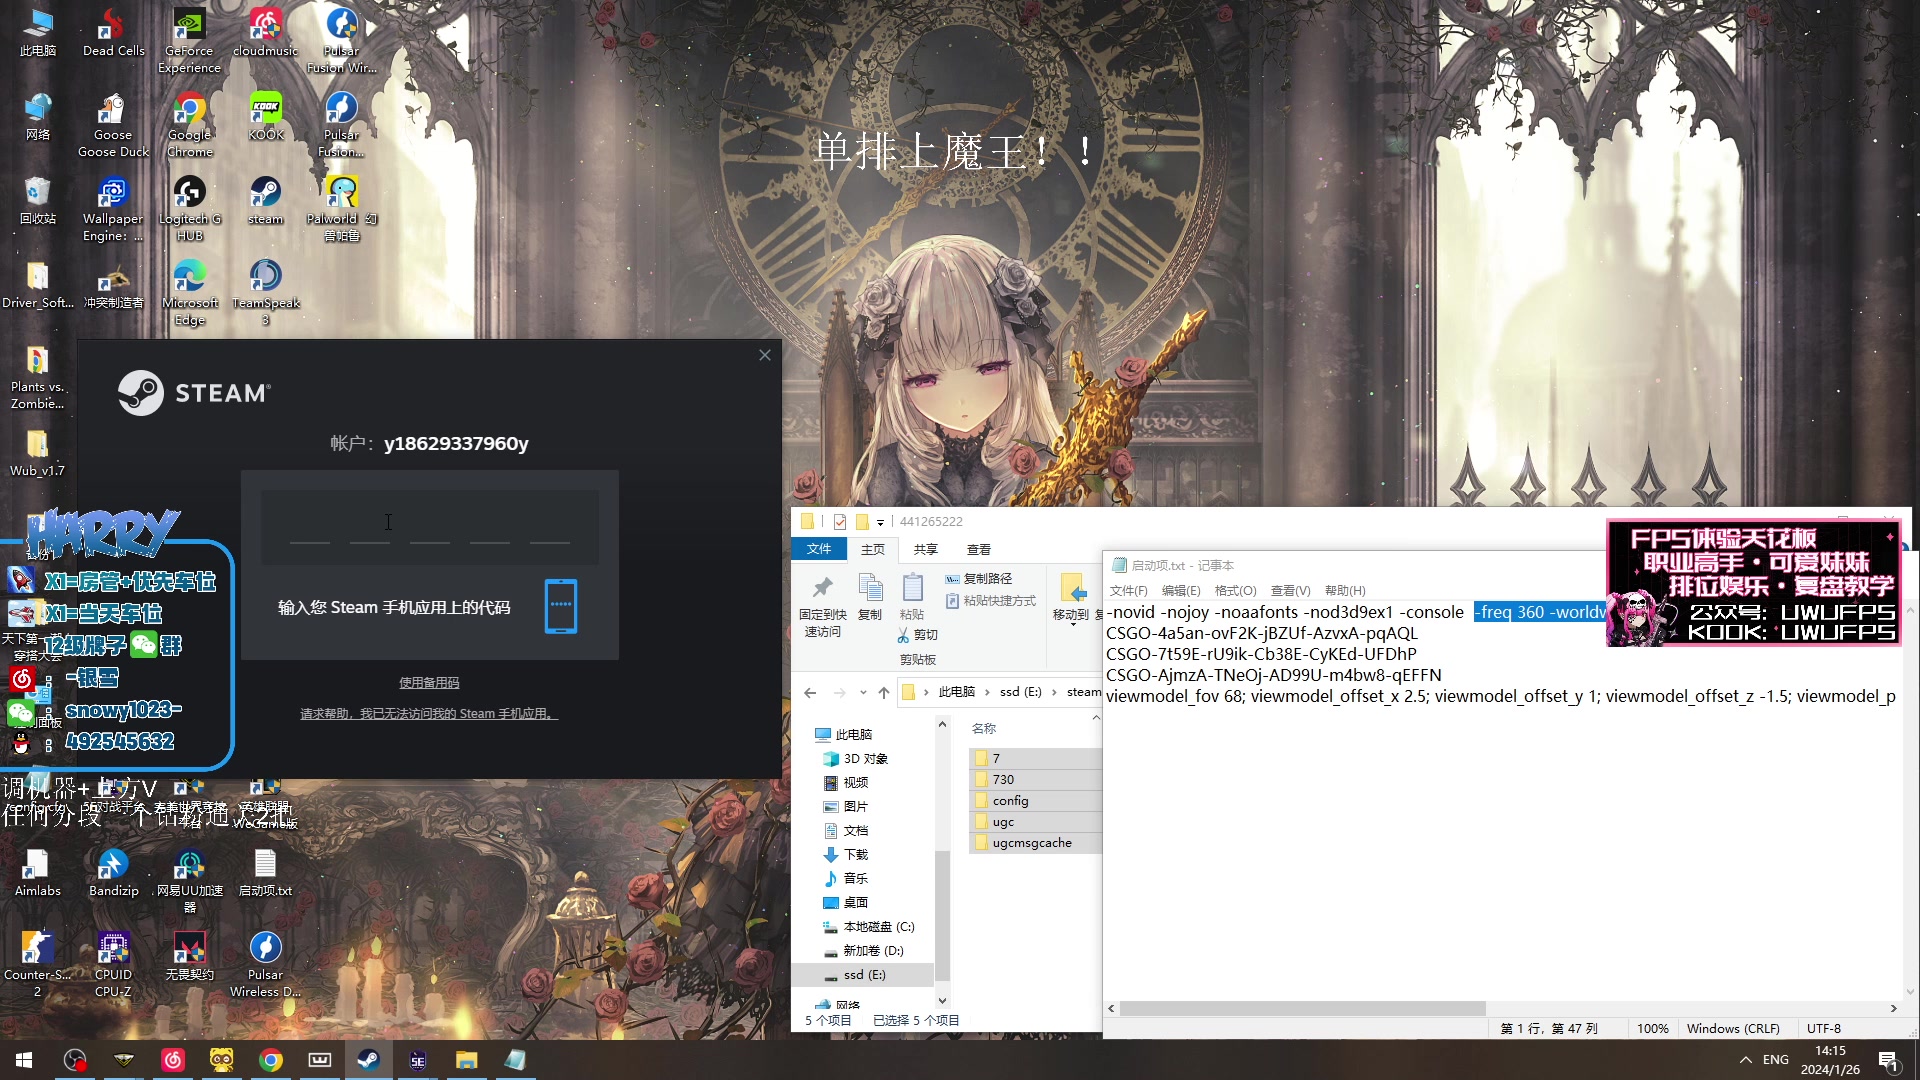Click 复制路径 in Explorer ribbon
The width and height of the screenshot is (1920, 1080).
[x=979, y=579]
